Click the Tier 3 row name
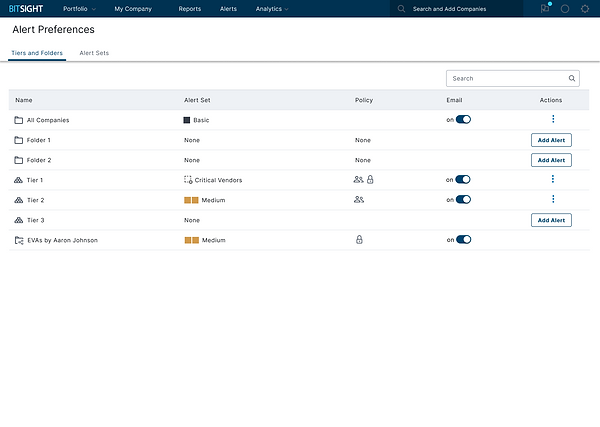Screen dimensions: 600x427 36,220
